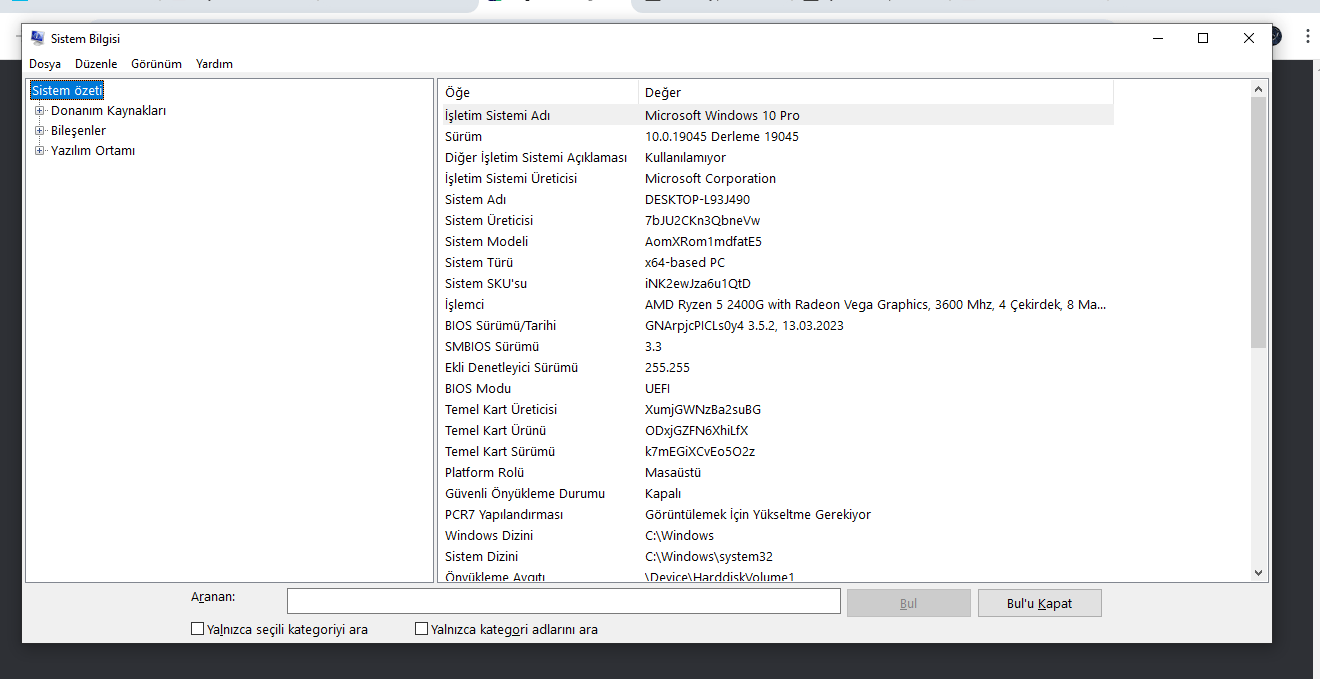Click value 10.0.19045 Derleme 19045
The height and width of the screenshot is (679, 1320).
pos(721,136)
